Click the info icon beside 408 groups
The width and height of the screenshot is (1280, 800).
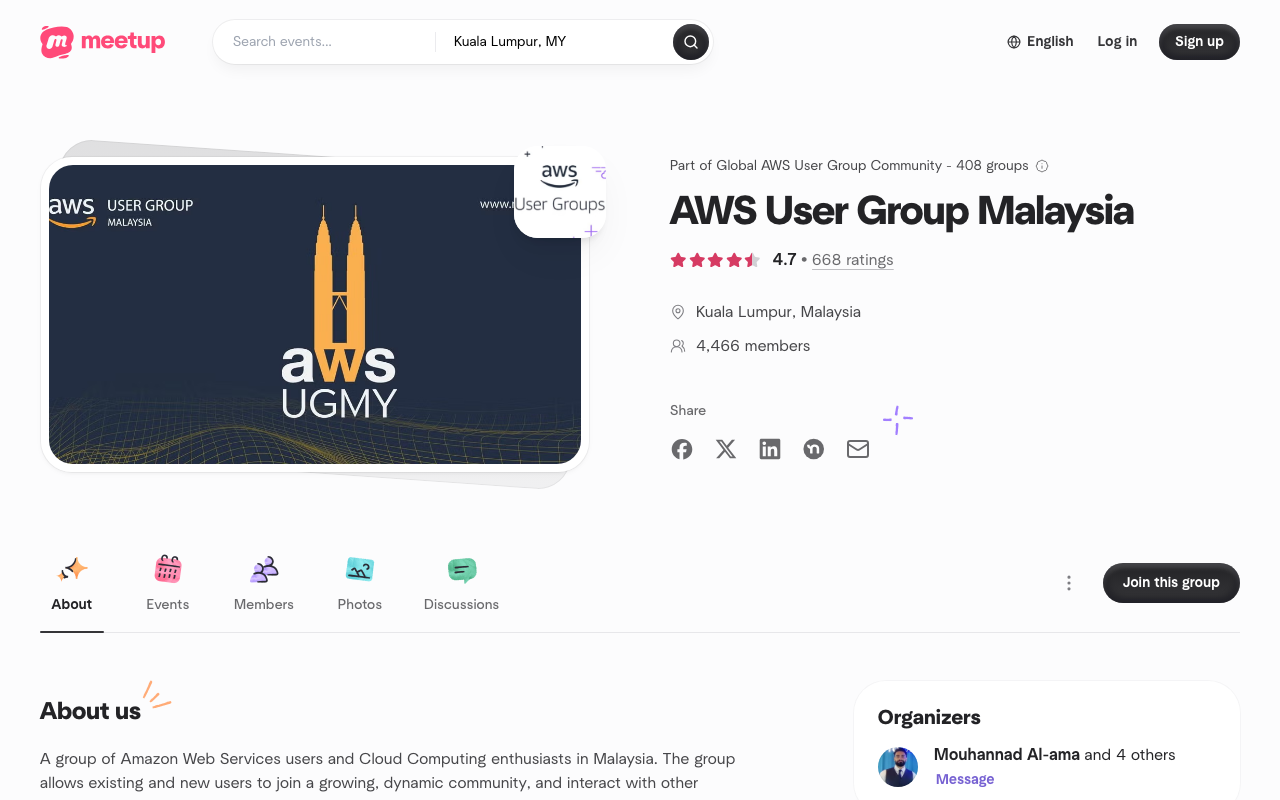[1042, 166]
